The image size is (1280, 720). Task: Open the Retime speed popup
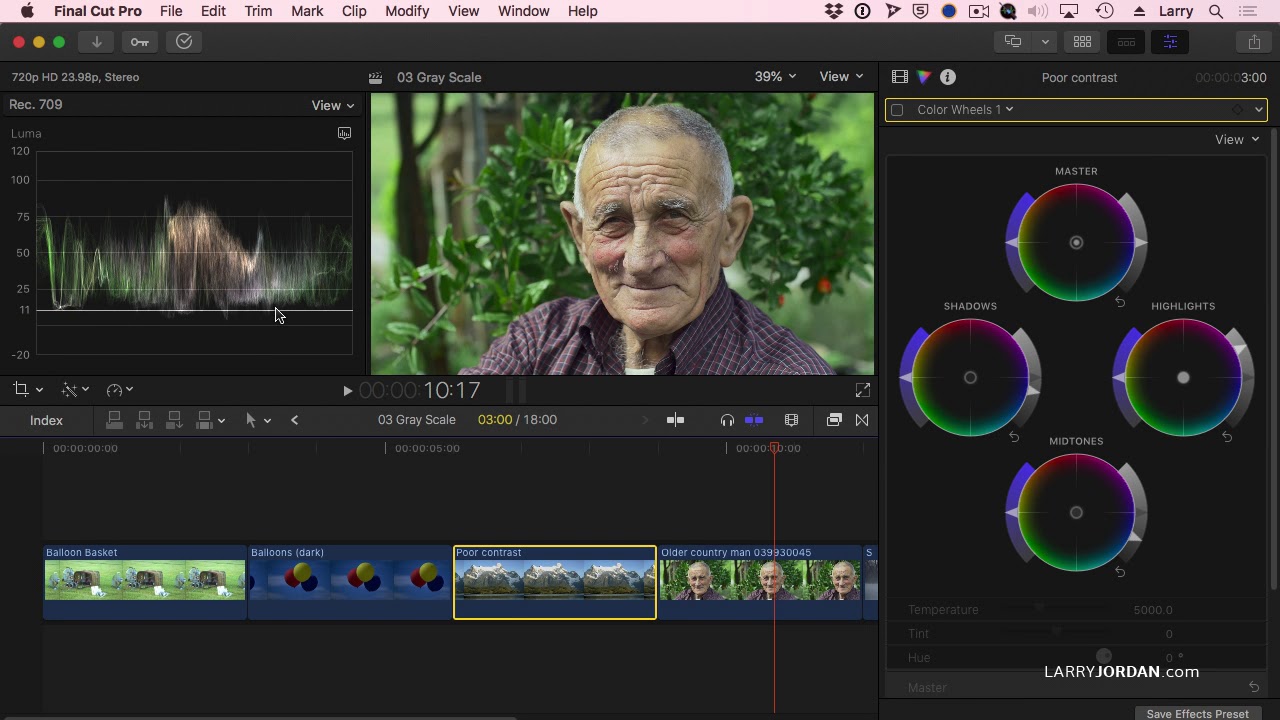(x=120, y=390)
